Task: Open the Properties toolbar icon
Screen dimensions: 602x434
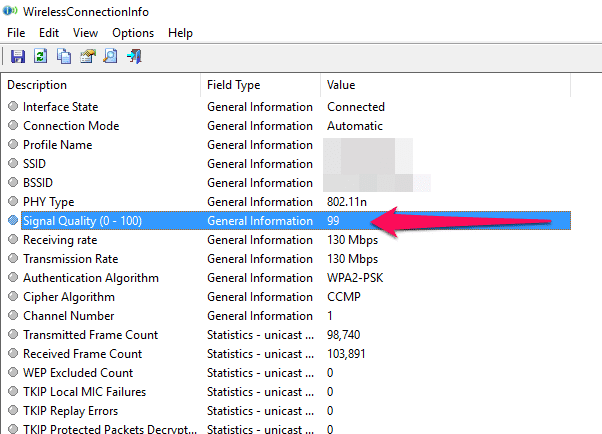Action: coord(87,56)
